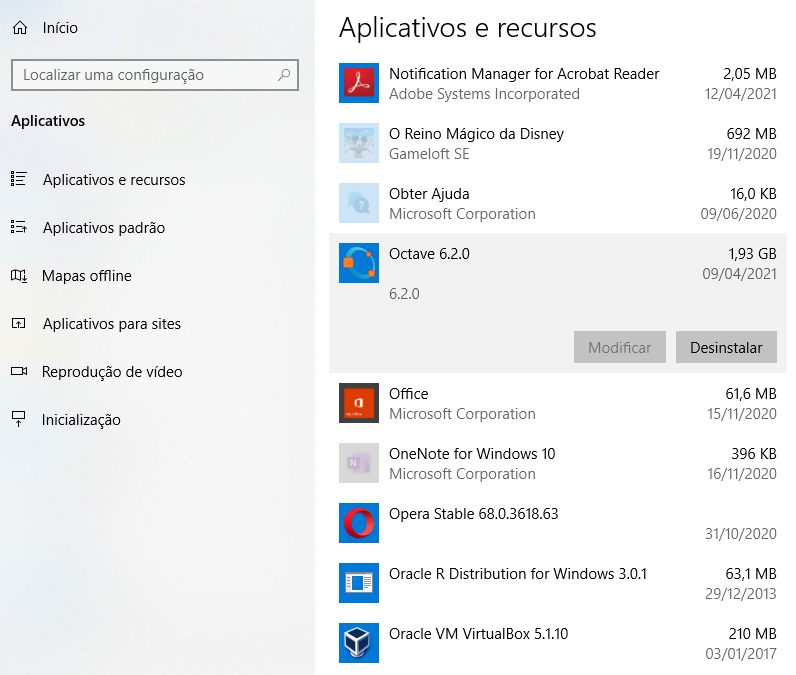Click the disabled Modificar button
The image size is (796, 675).
(619, 347)
